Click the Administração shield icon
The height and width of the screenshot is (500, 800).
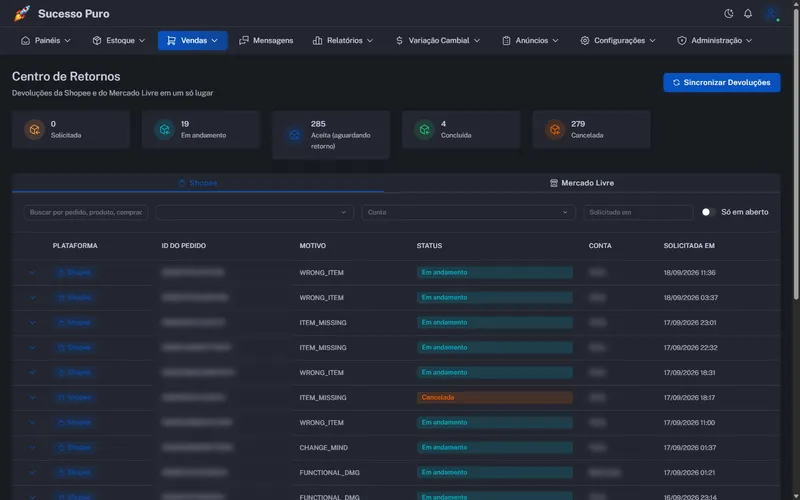(682, 40)
